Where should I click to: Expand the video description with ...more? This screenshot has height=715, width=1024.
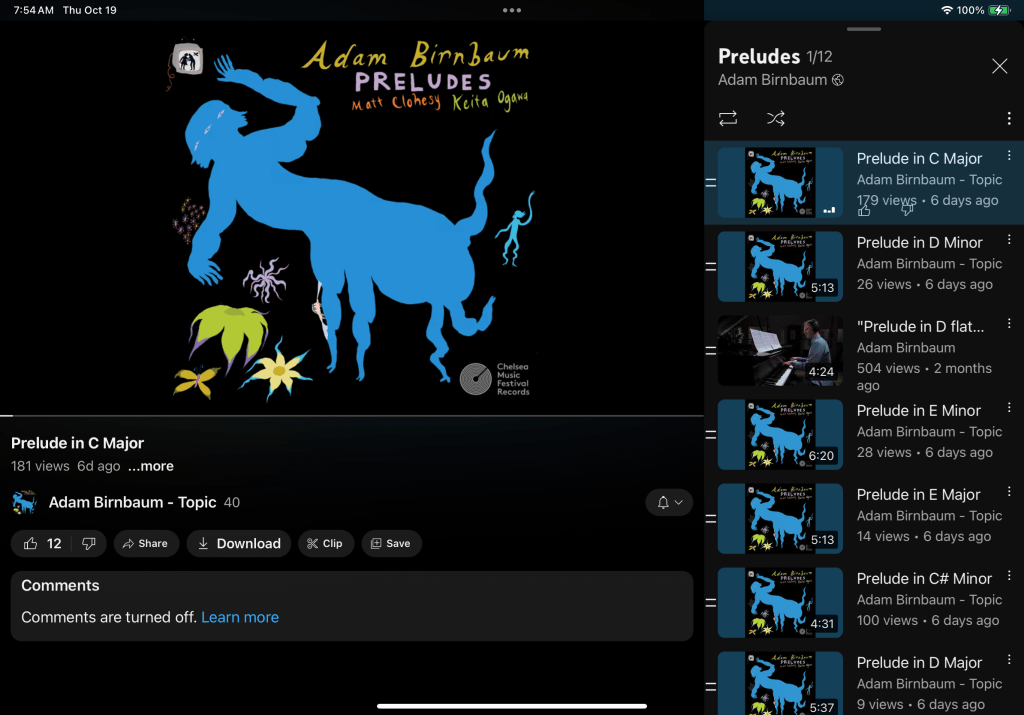click(x=150, y=466)
